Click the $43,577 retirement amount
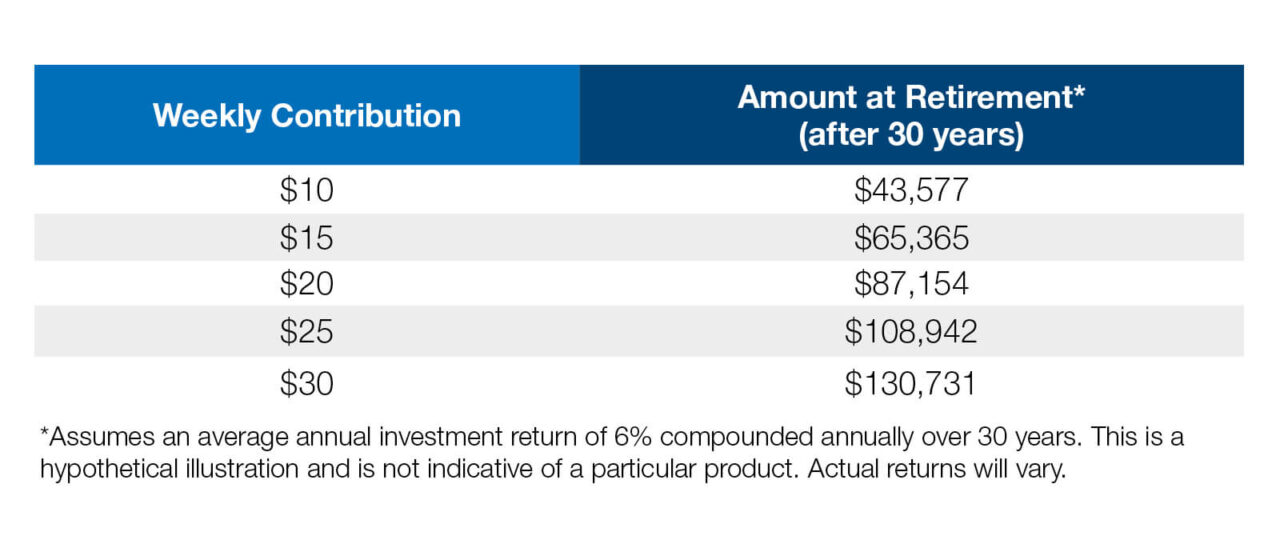1280x560 pixels. [x=911, y=189]
